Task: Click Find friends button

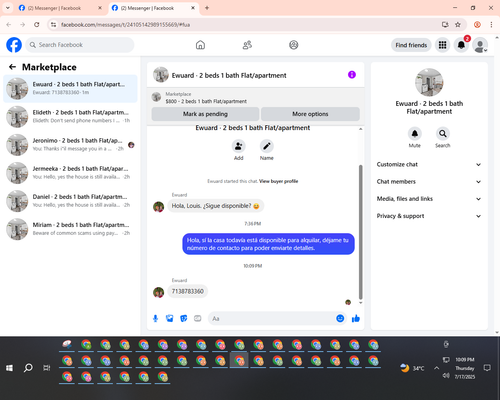Action: point(411,45)
